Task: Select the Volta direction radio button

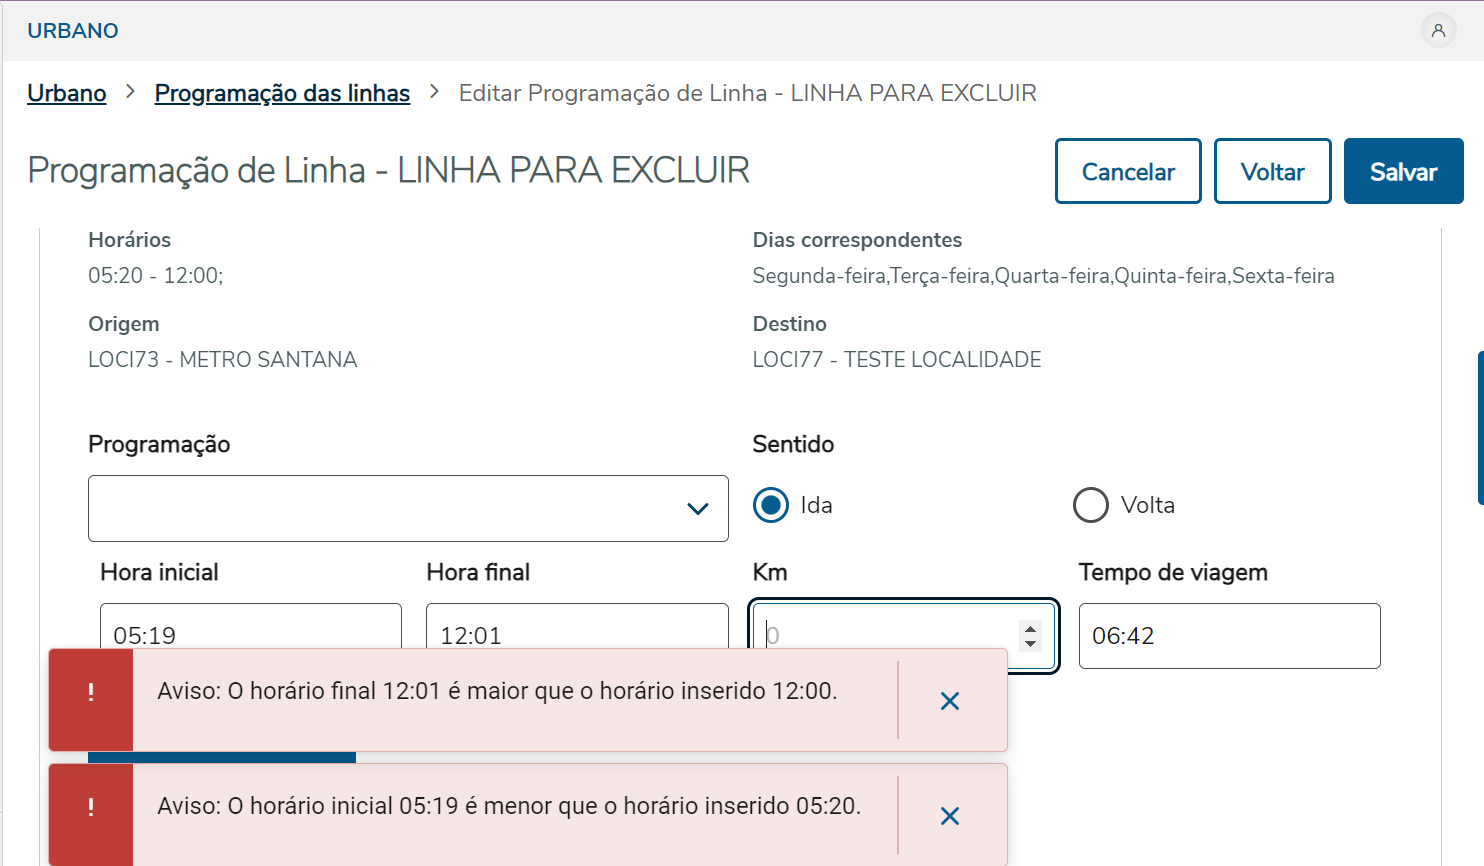Action: (x=1091, y=505)
